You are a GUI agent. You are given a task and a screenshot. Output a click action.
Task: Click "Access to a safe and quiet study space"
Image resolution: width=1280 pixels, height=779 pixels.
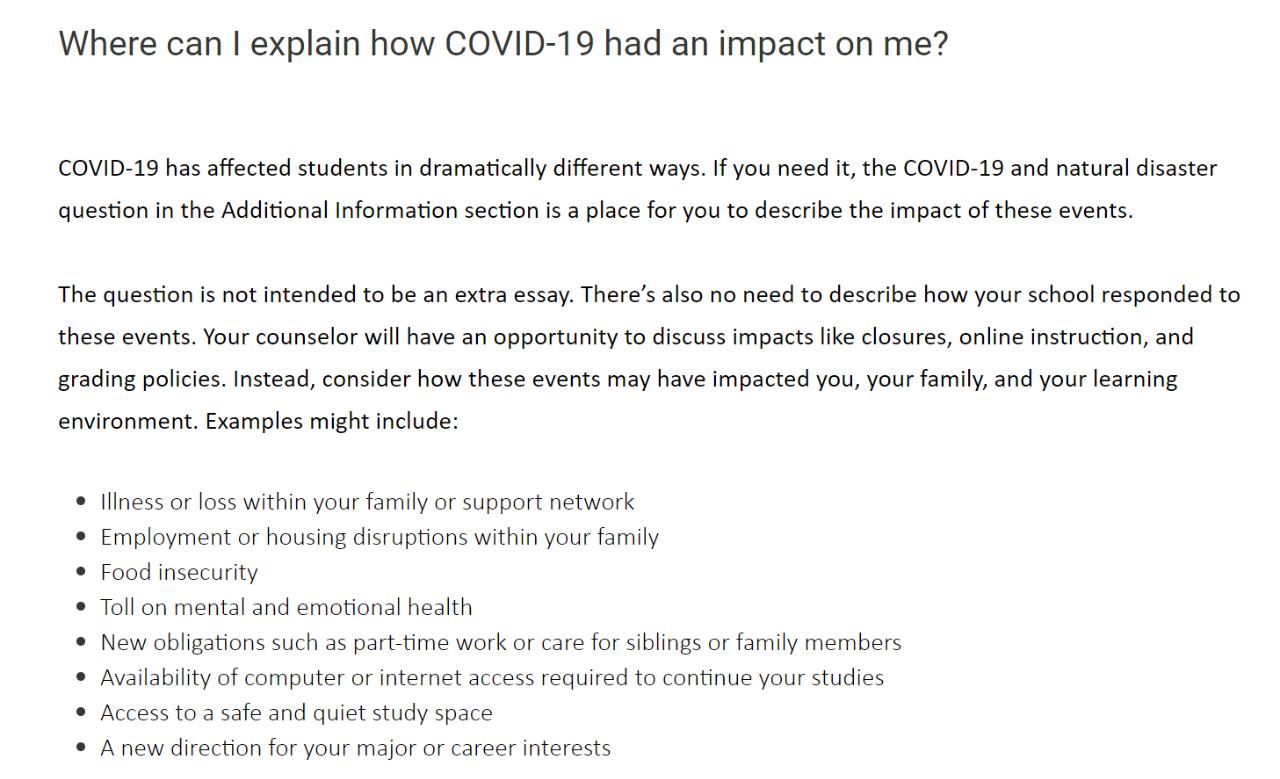click(296, 713)
